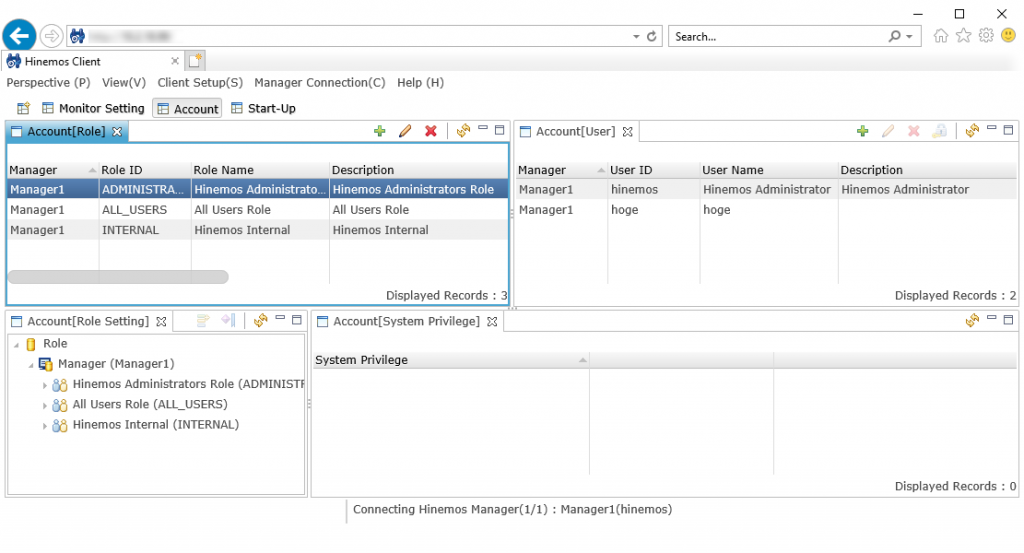The width and height of the screenshot is (1024, 553).
Task: Open the Manager Connection(C) menu
Action: coord(320,83)
